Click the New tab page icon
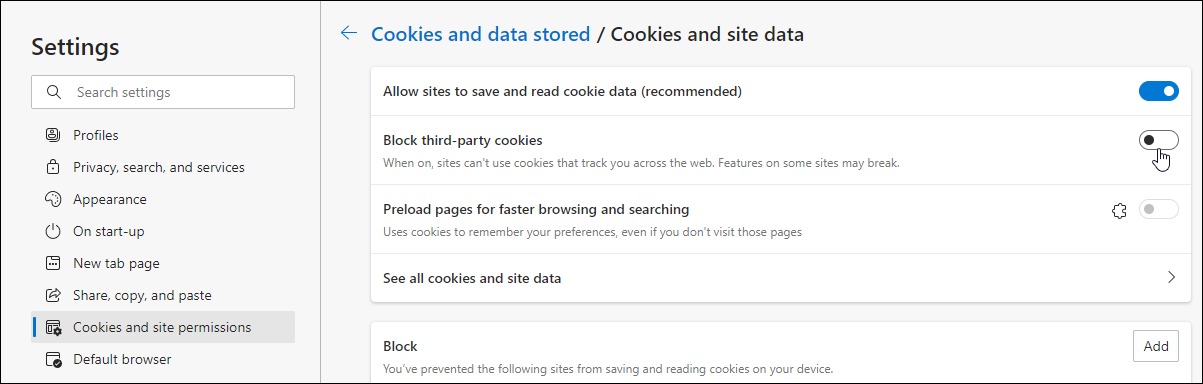 pos(54,263)
